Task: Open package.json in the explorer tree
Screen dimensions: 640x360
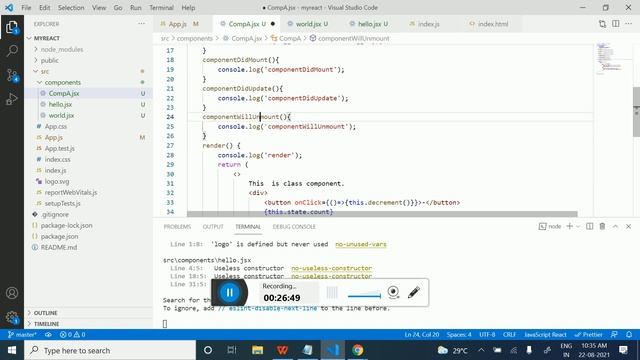Action: [59, 236]
